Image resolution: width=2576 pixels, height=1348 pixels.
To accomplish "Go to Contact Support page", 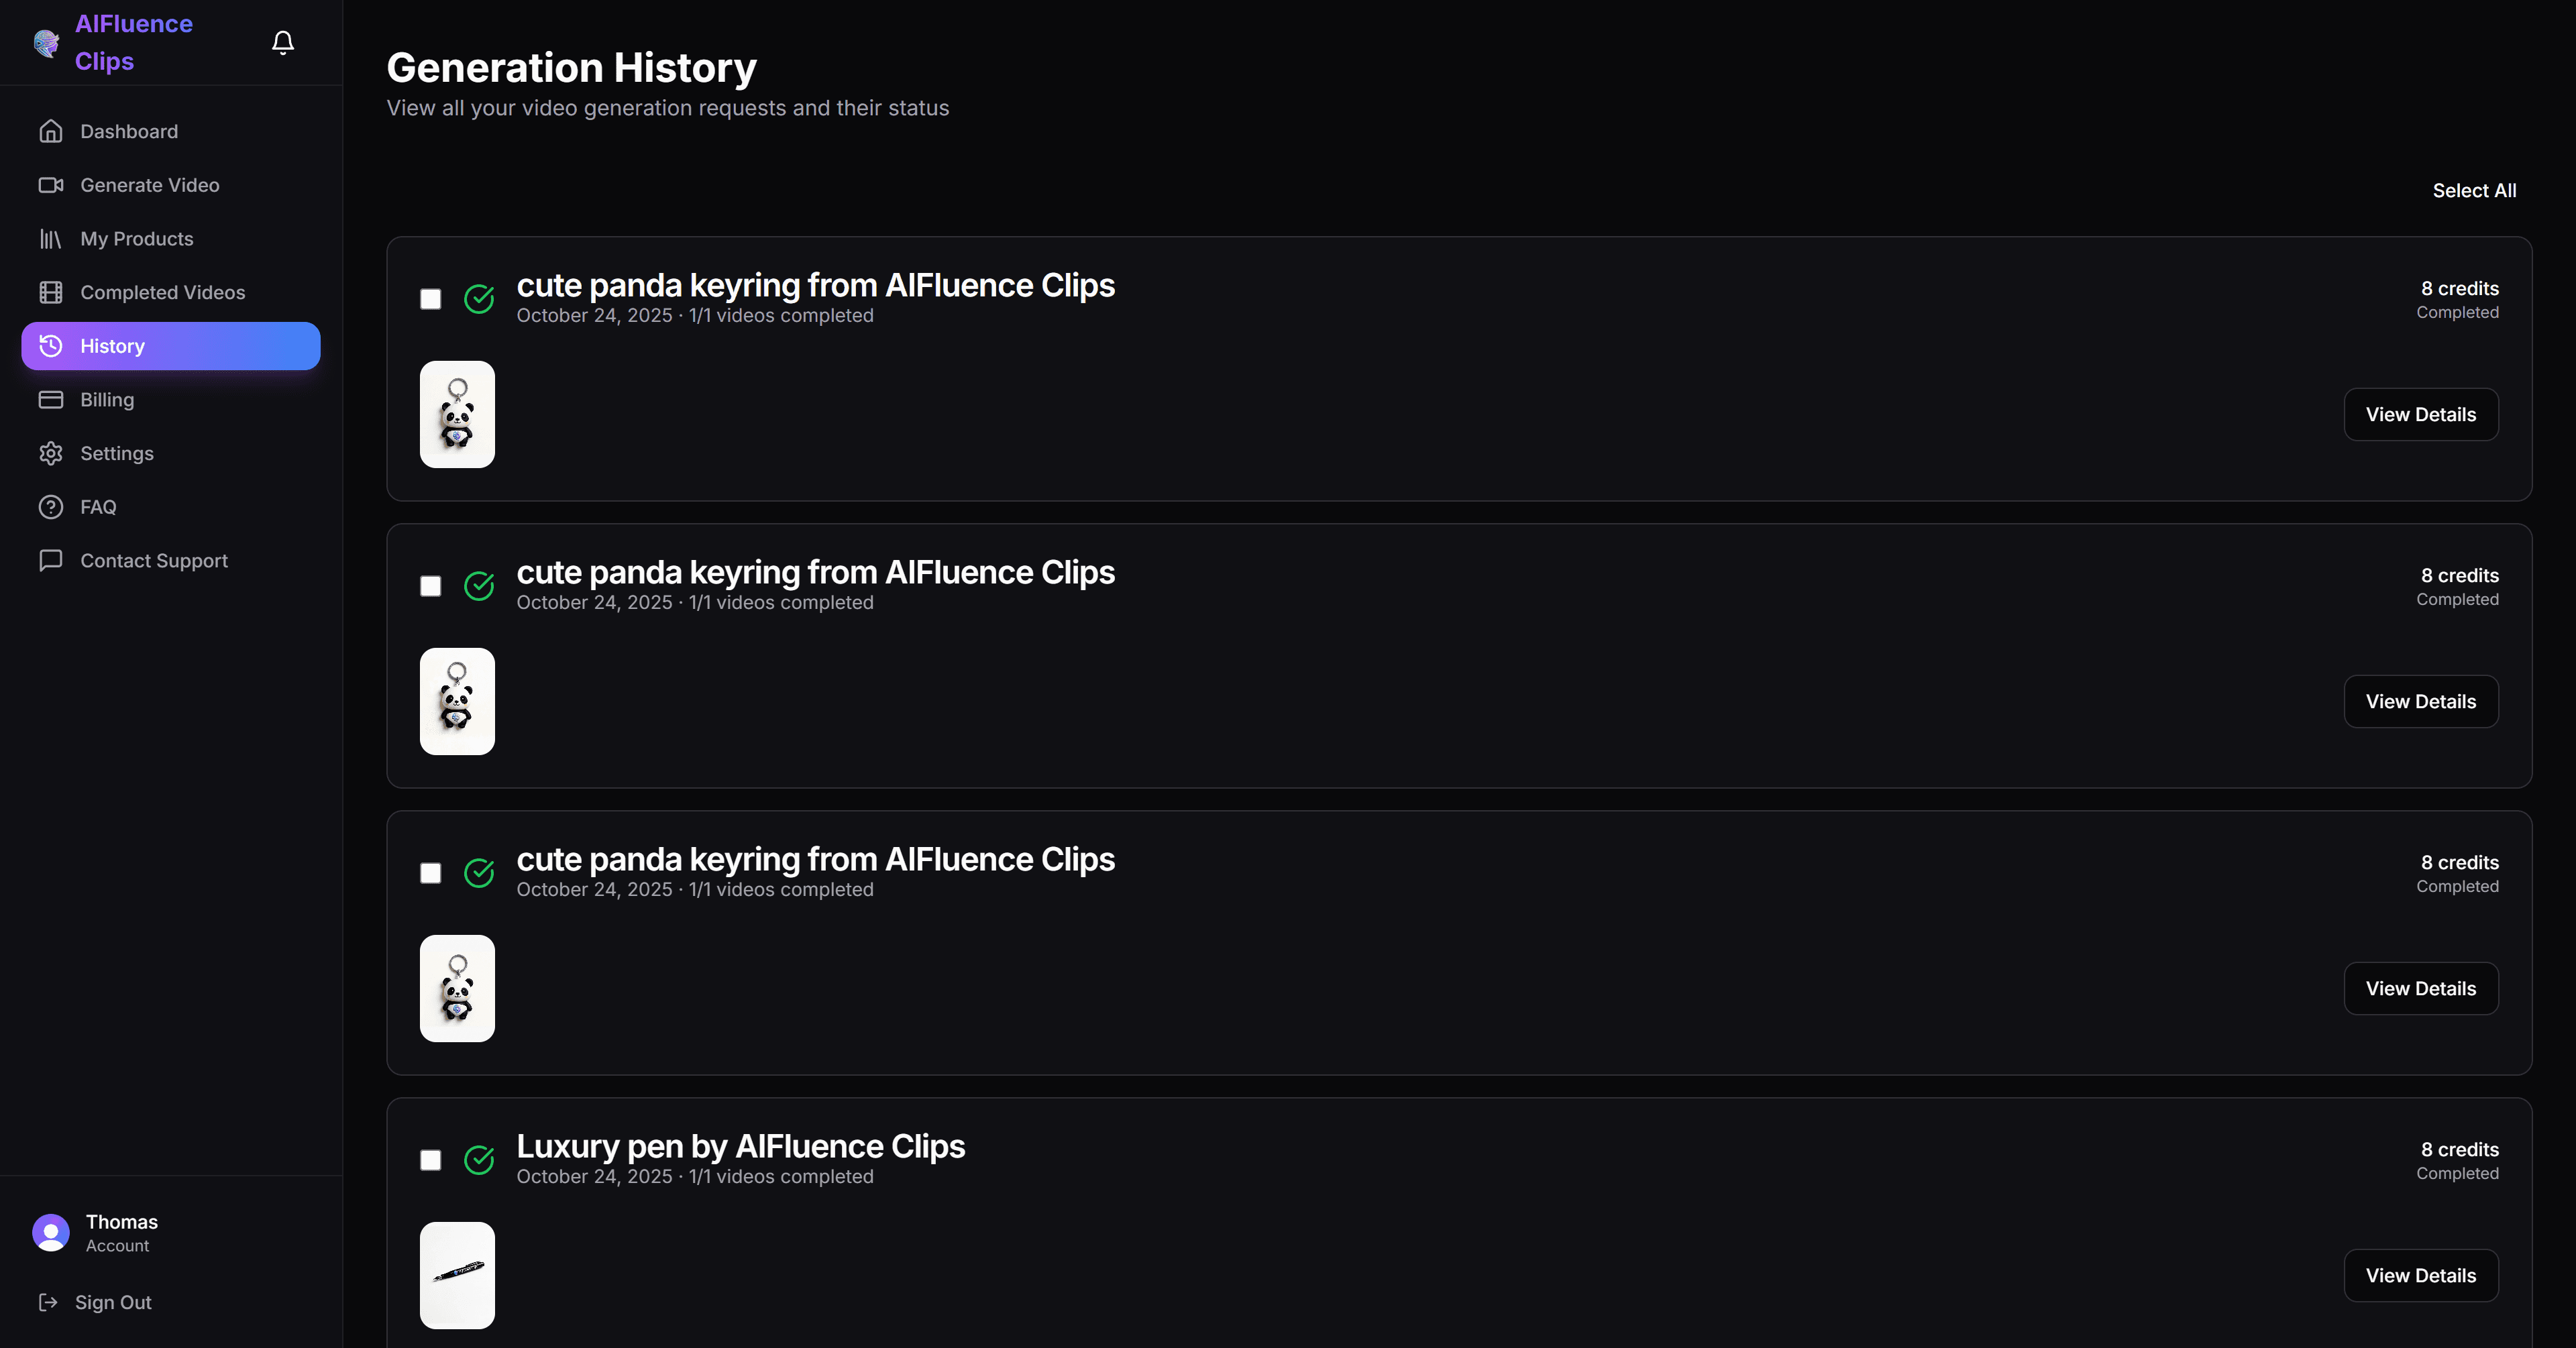I will (154, 561).
